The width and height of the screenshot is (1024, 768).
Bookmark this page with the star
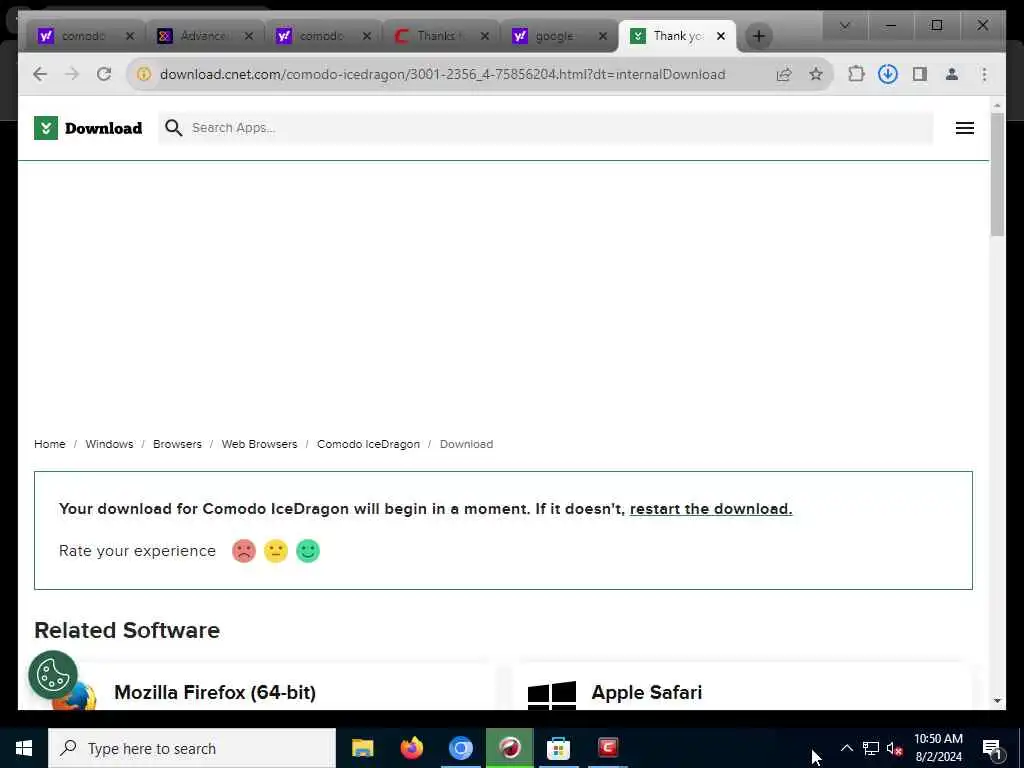tap(816, 74)
